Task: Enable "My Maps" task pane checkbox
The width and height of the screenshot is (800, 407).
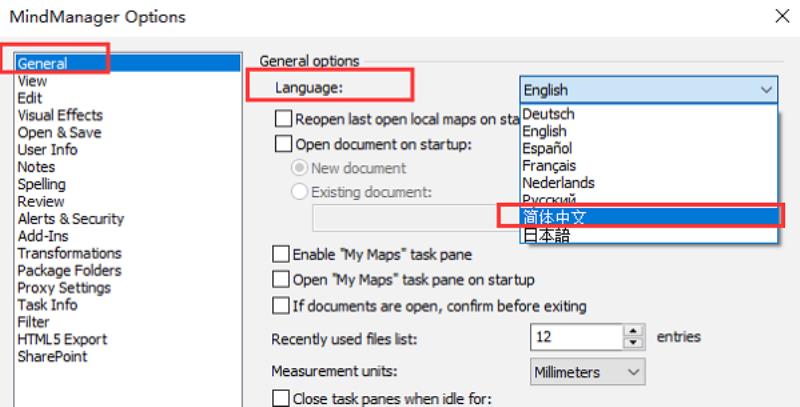Action: pyautogui.click(x=281, y=255)
